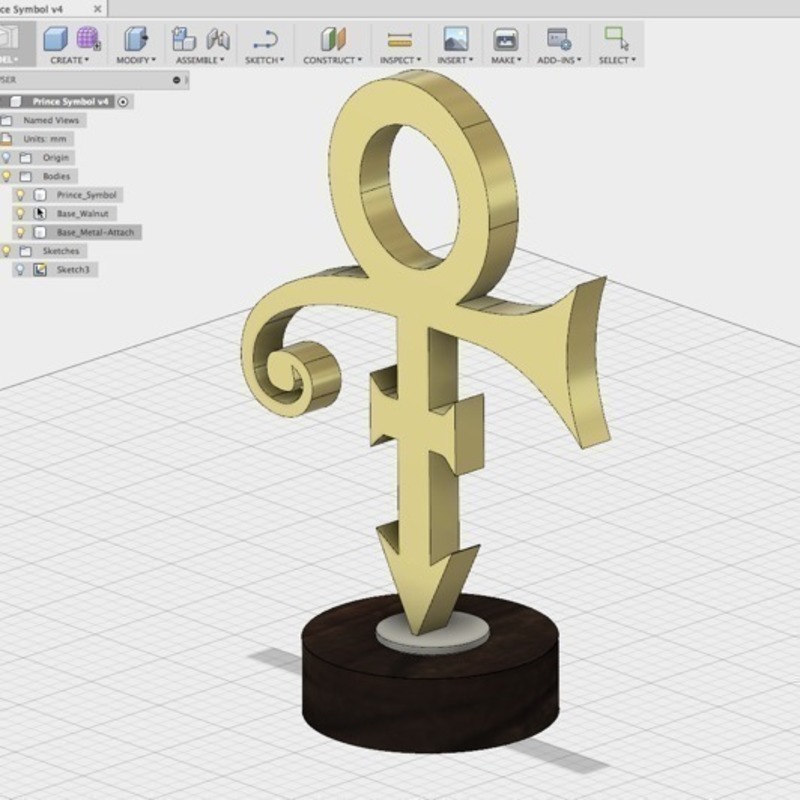Select the Create Box tool icon

pos(56,39)
